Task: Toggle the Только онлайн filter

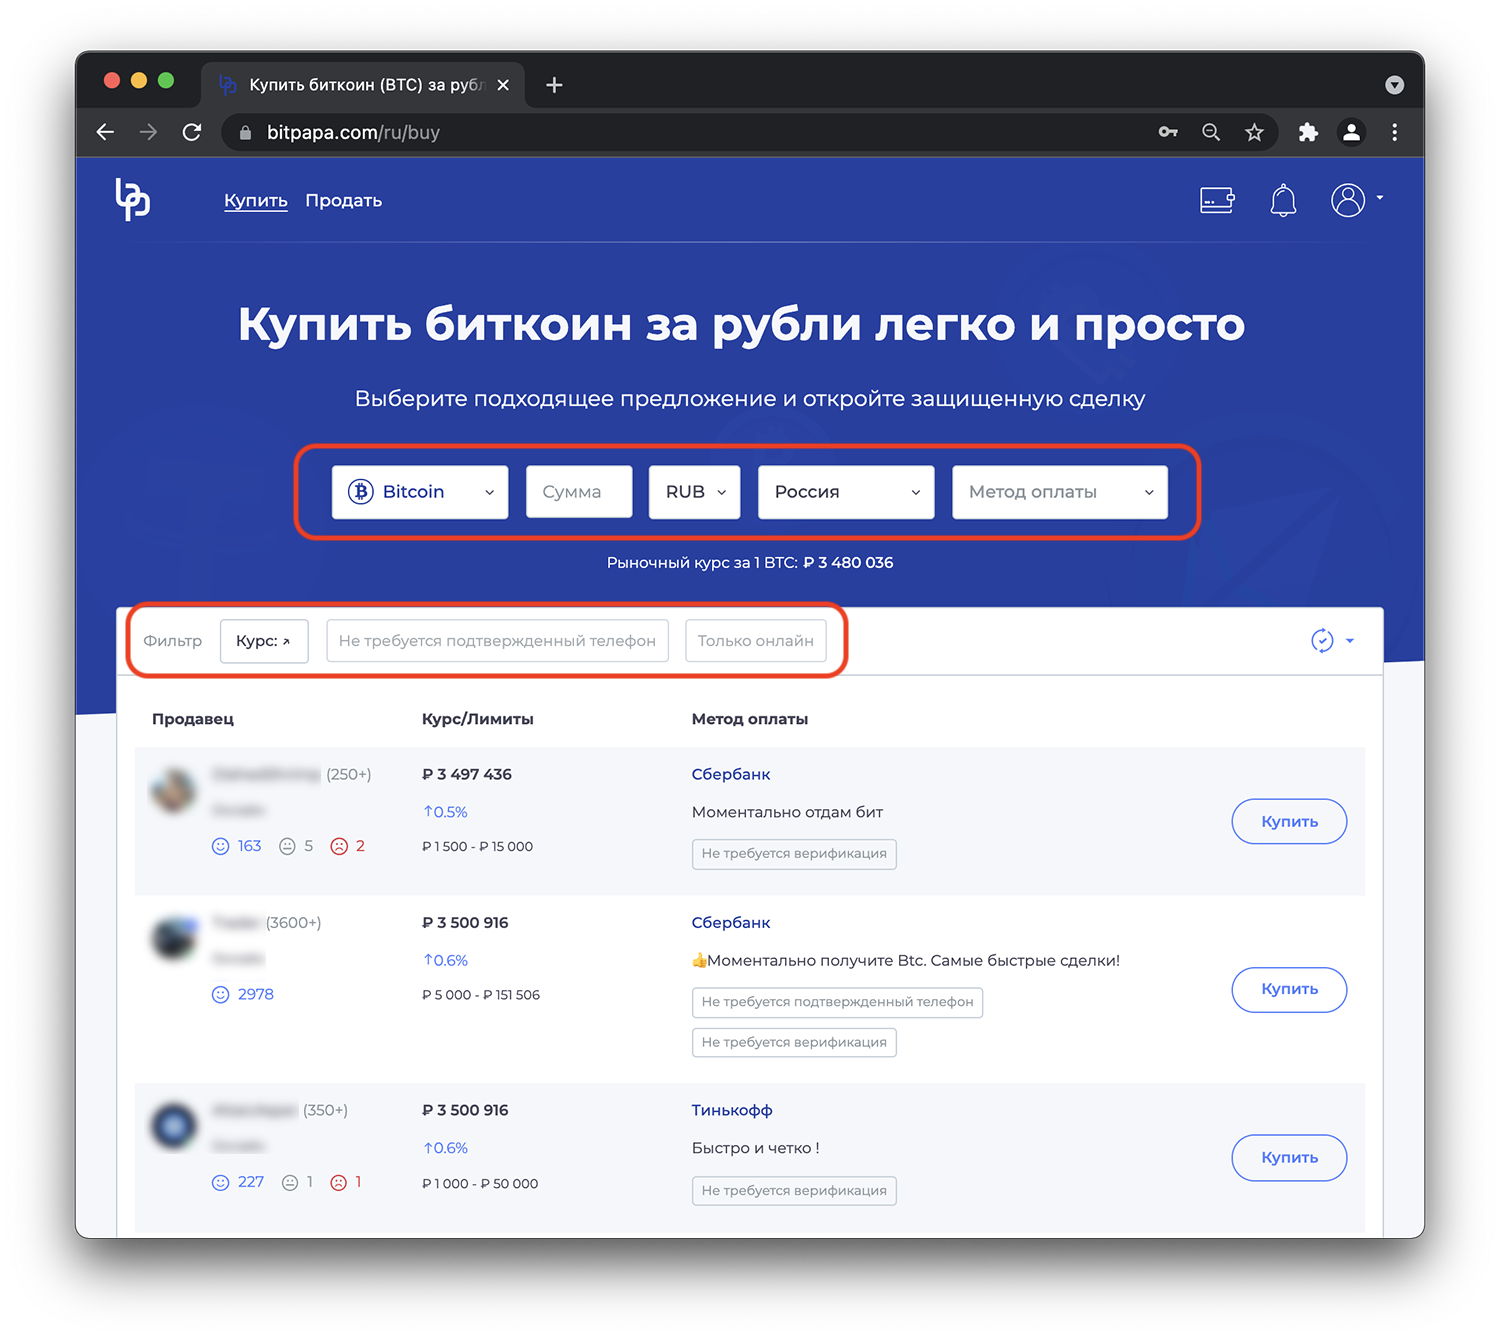Action: [756, 641]
